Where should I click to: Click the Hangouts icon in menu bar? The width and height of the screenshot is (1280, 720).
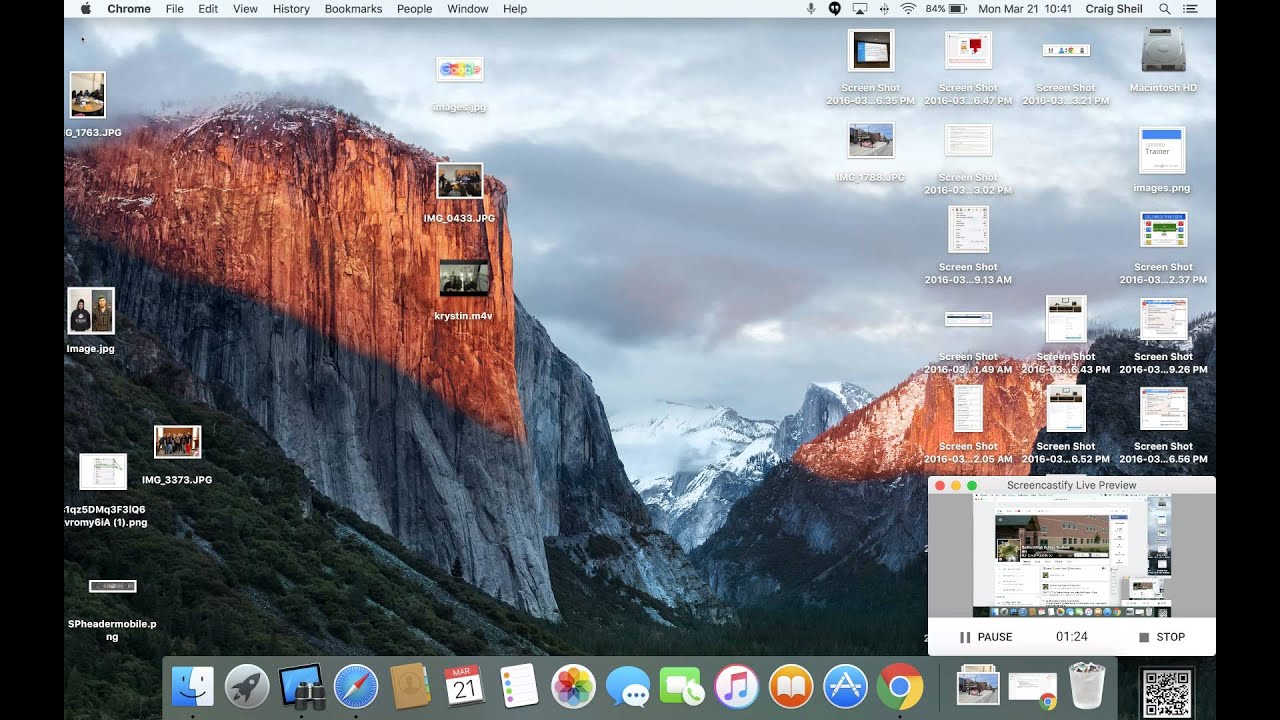pos(835,9)
